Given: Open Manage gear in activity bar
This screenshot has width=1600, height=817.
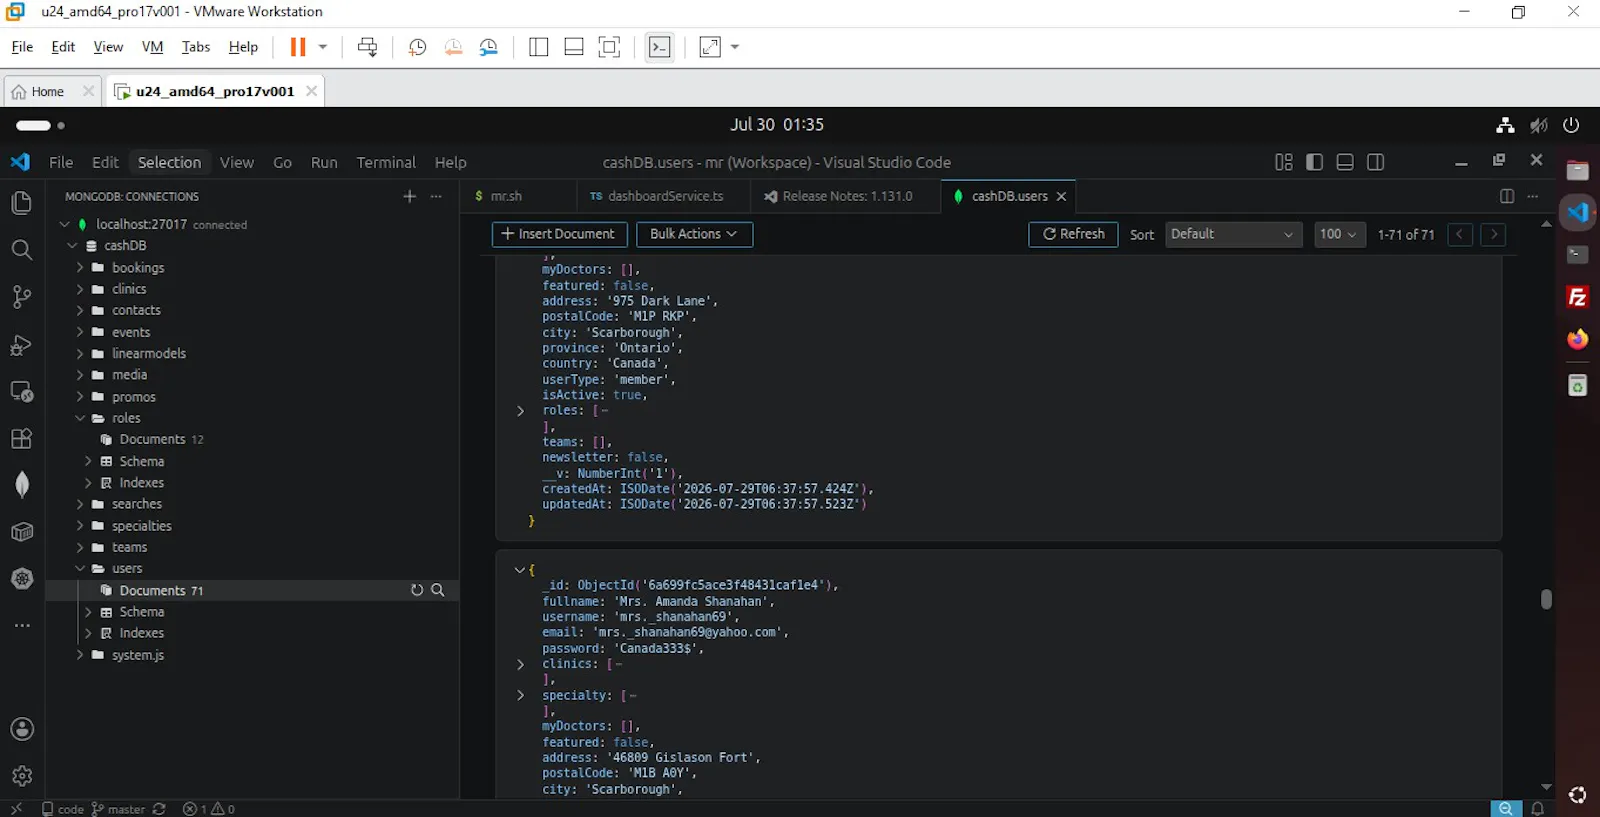Looking at the screenshot, I should (x=22, y=775).
